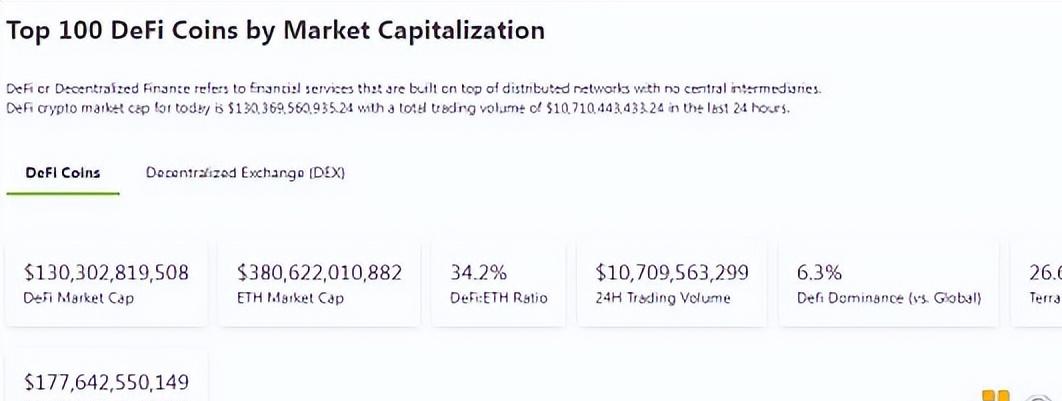Click the partially visible Terra card
This screenshot has height=401, width=1062.
[1040, 282]
